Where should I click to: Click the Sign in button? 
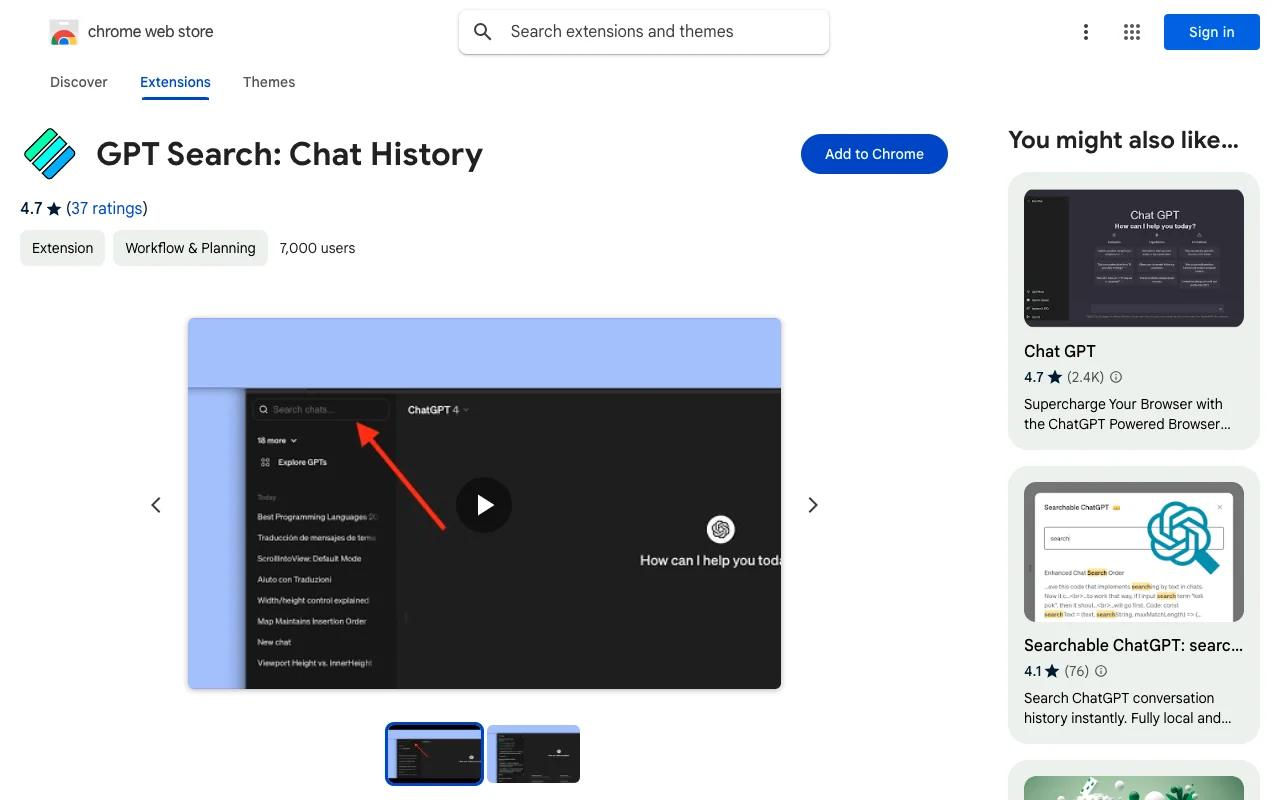coord(1211,32)
